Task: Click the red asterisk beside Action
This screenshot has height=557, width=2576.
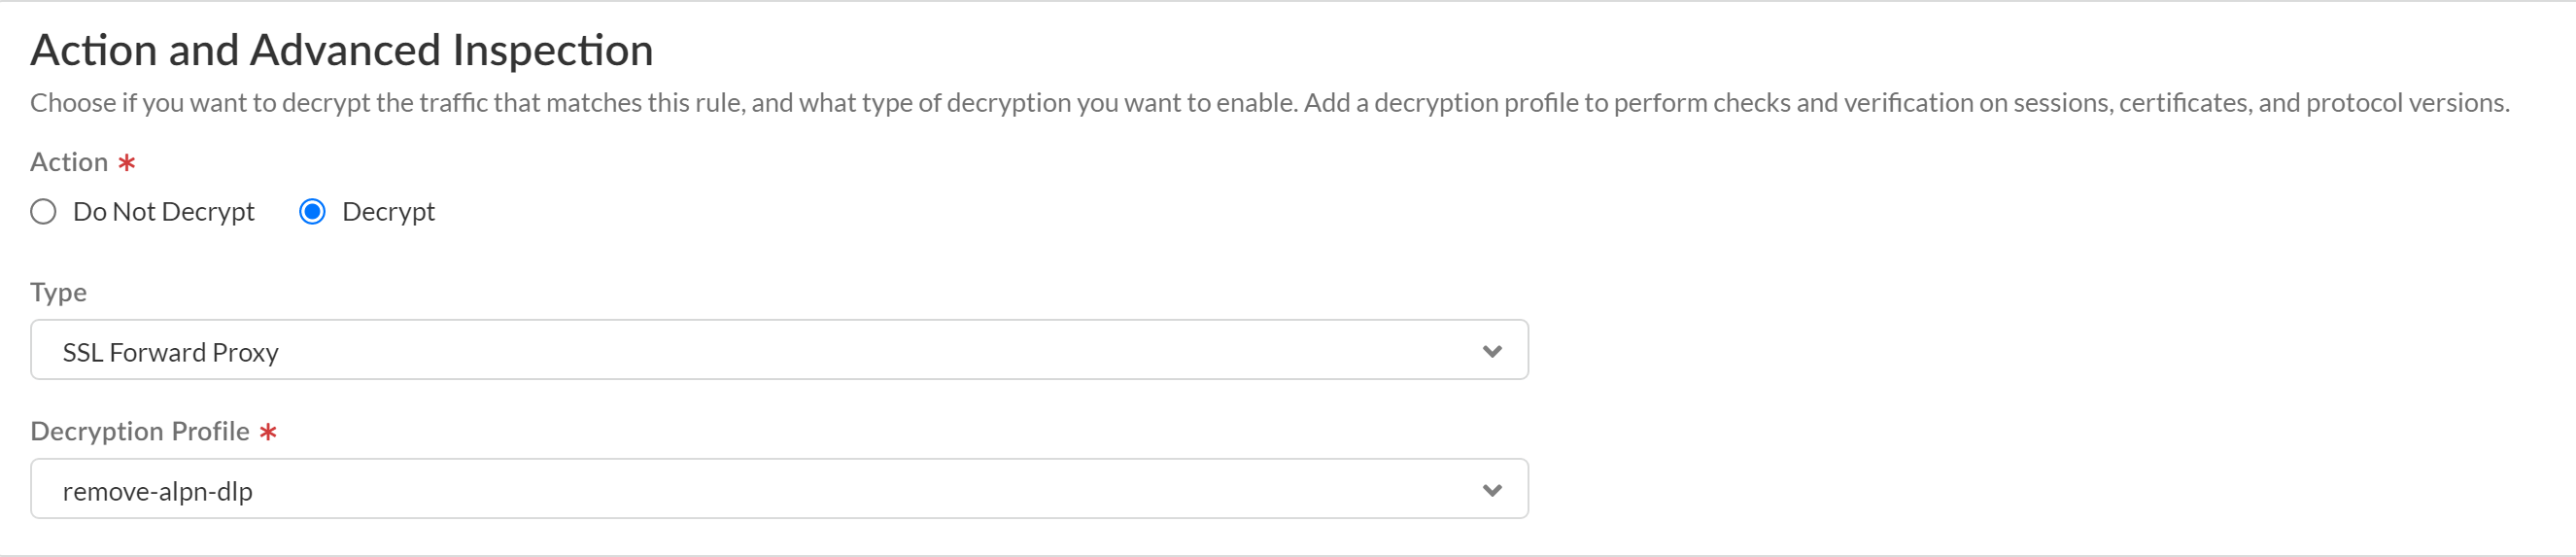Action: click(x=127, y=163)
